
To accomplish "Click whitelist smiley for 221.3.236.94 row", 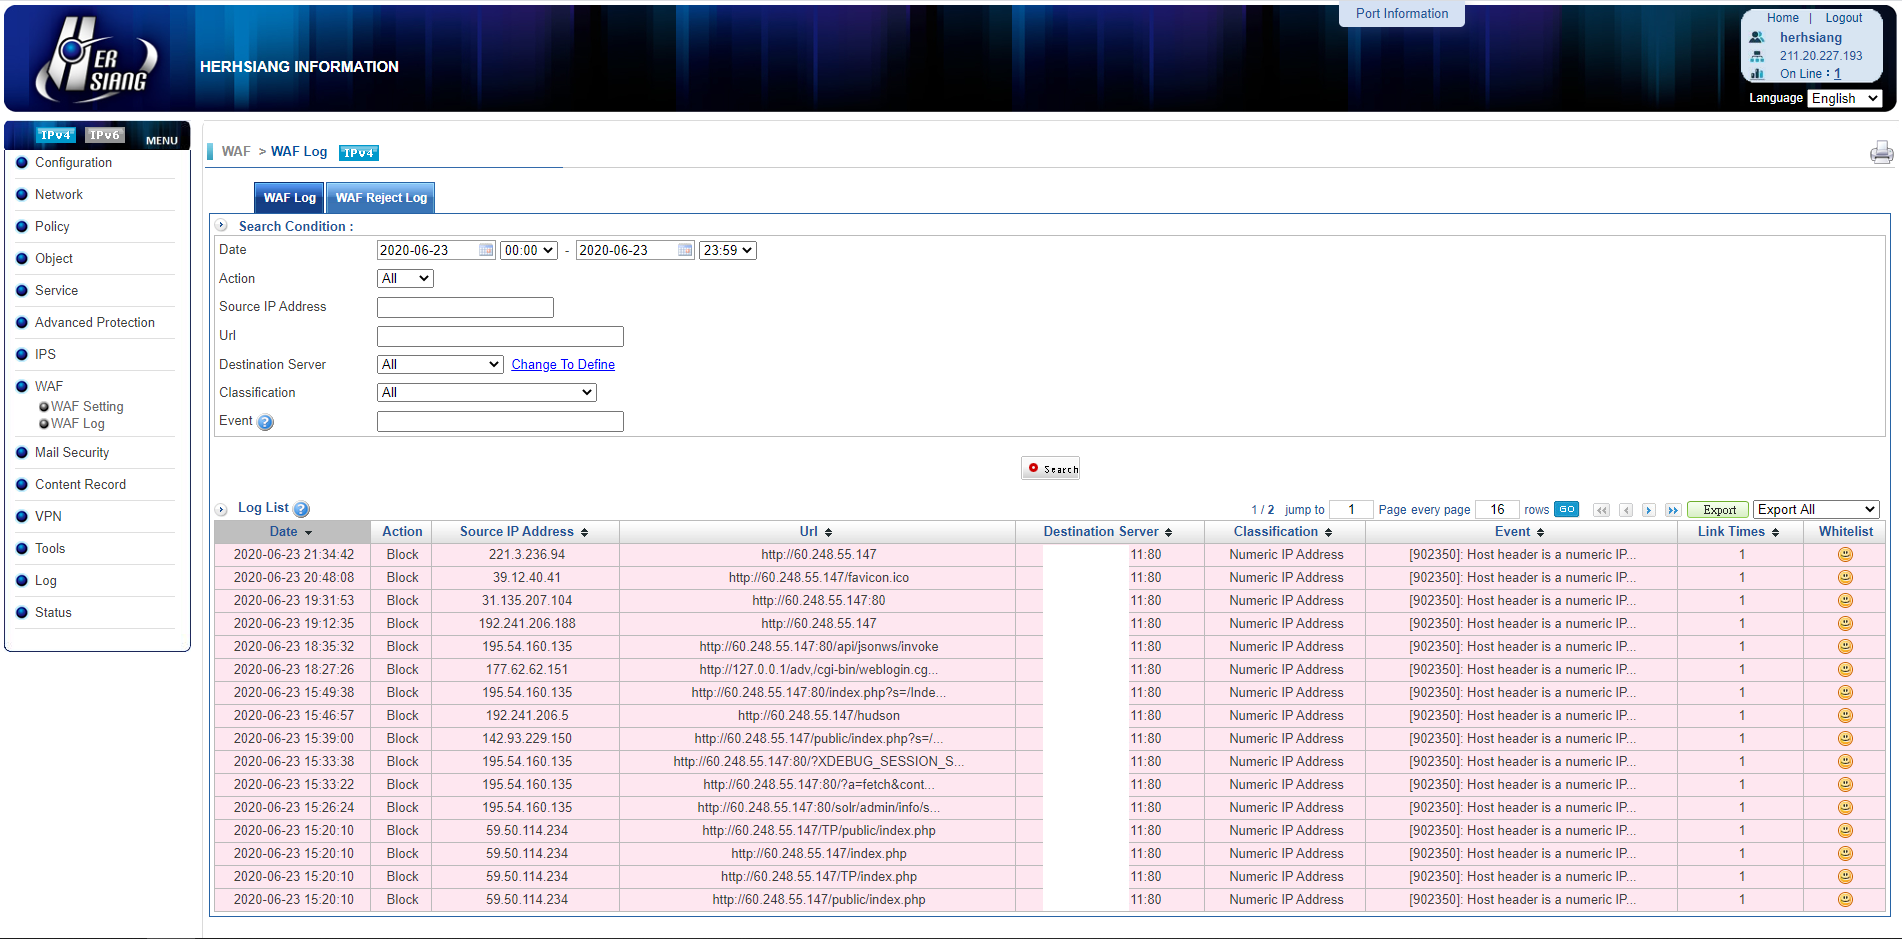I will [1845, 555].
